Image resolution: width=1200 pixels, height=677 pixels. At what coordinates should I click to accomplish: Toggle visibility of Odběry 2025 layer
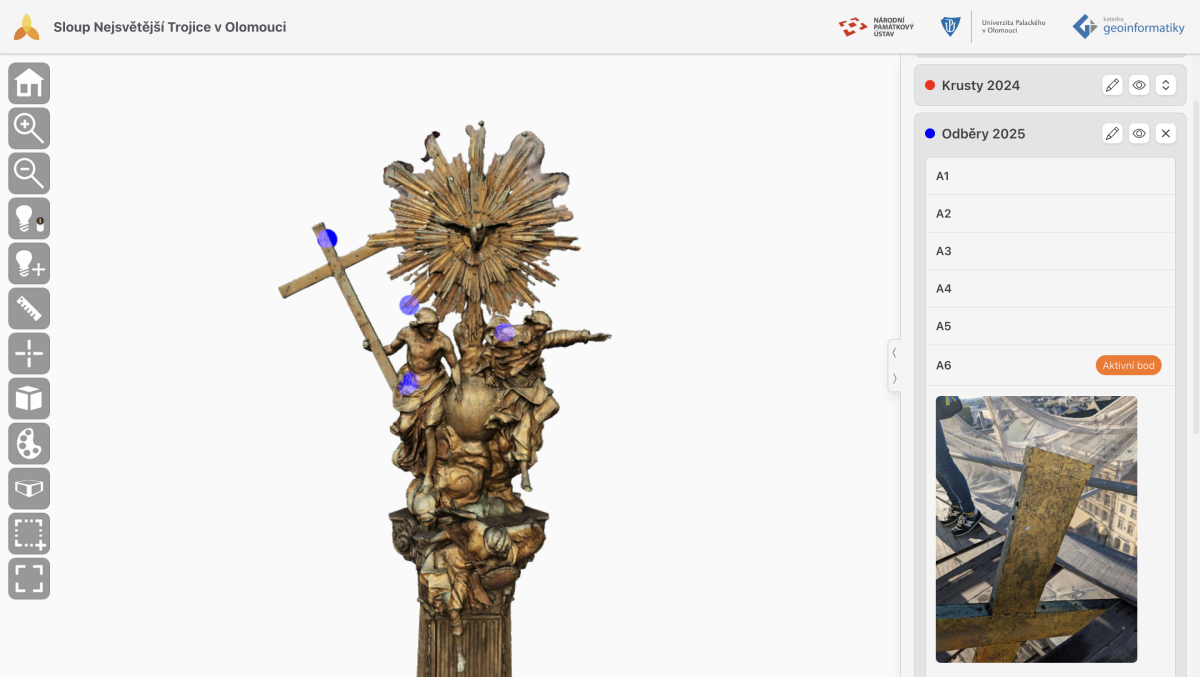1138,134
